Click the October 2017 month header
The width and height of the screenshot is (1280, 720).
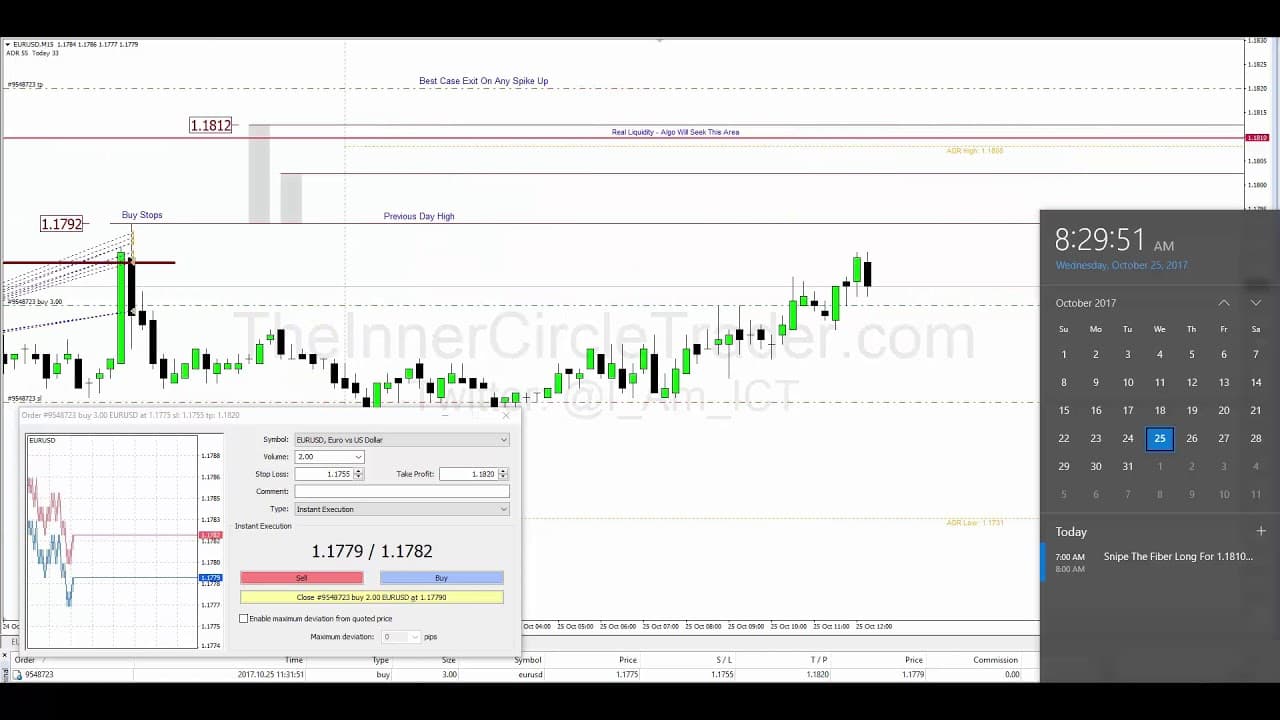1086,303
